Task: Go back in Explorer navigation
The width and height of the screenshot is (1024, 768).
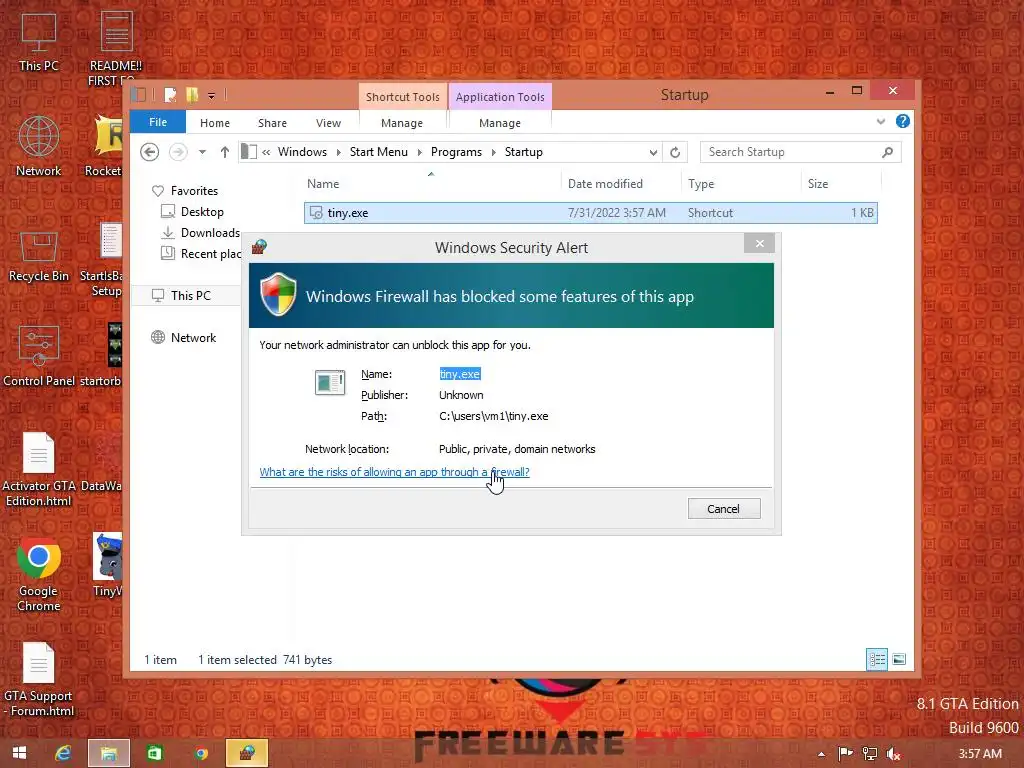Action: tap(150, 152)
